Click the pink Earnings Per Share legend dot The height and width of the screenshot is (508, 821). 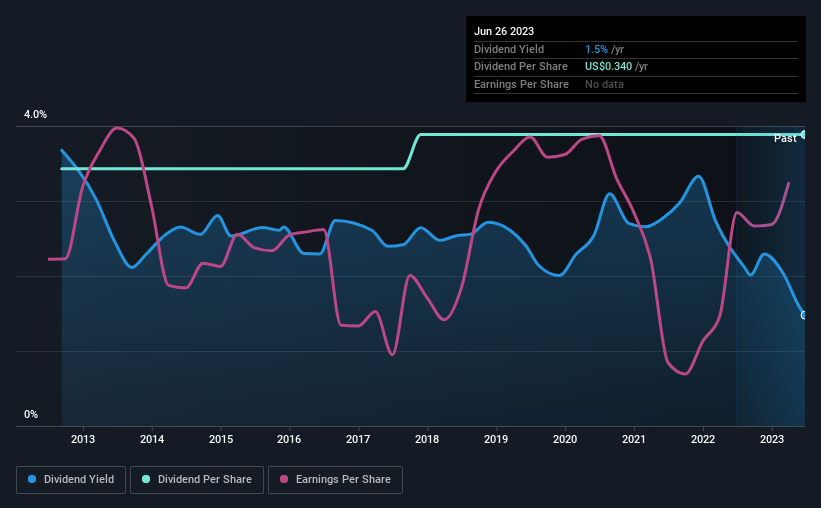[x=284, y=479]
